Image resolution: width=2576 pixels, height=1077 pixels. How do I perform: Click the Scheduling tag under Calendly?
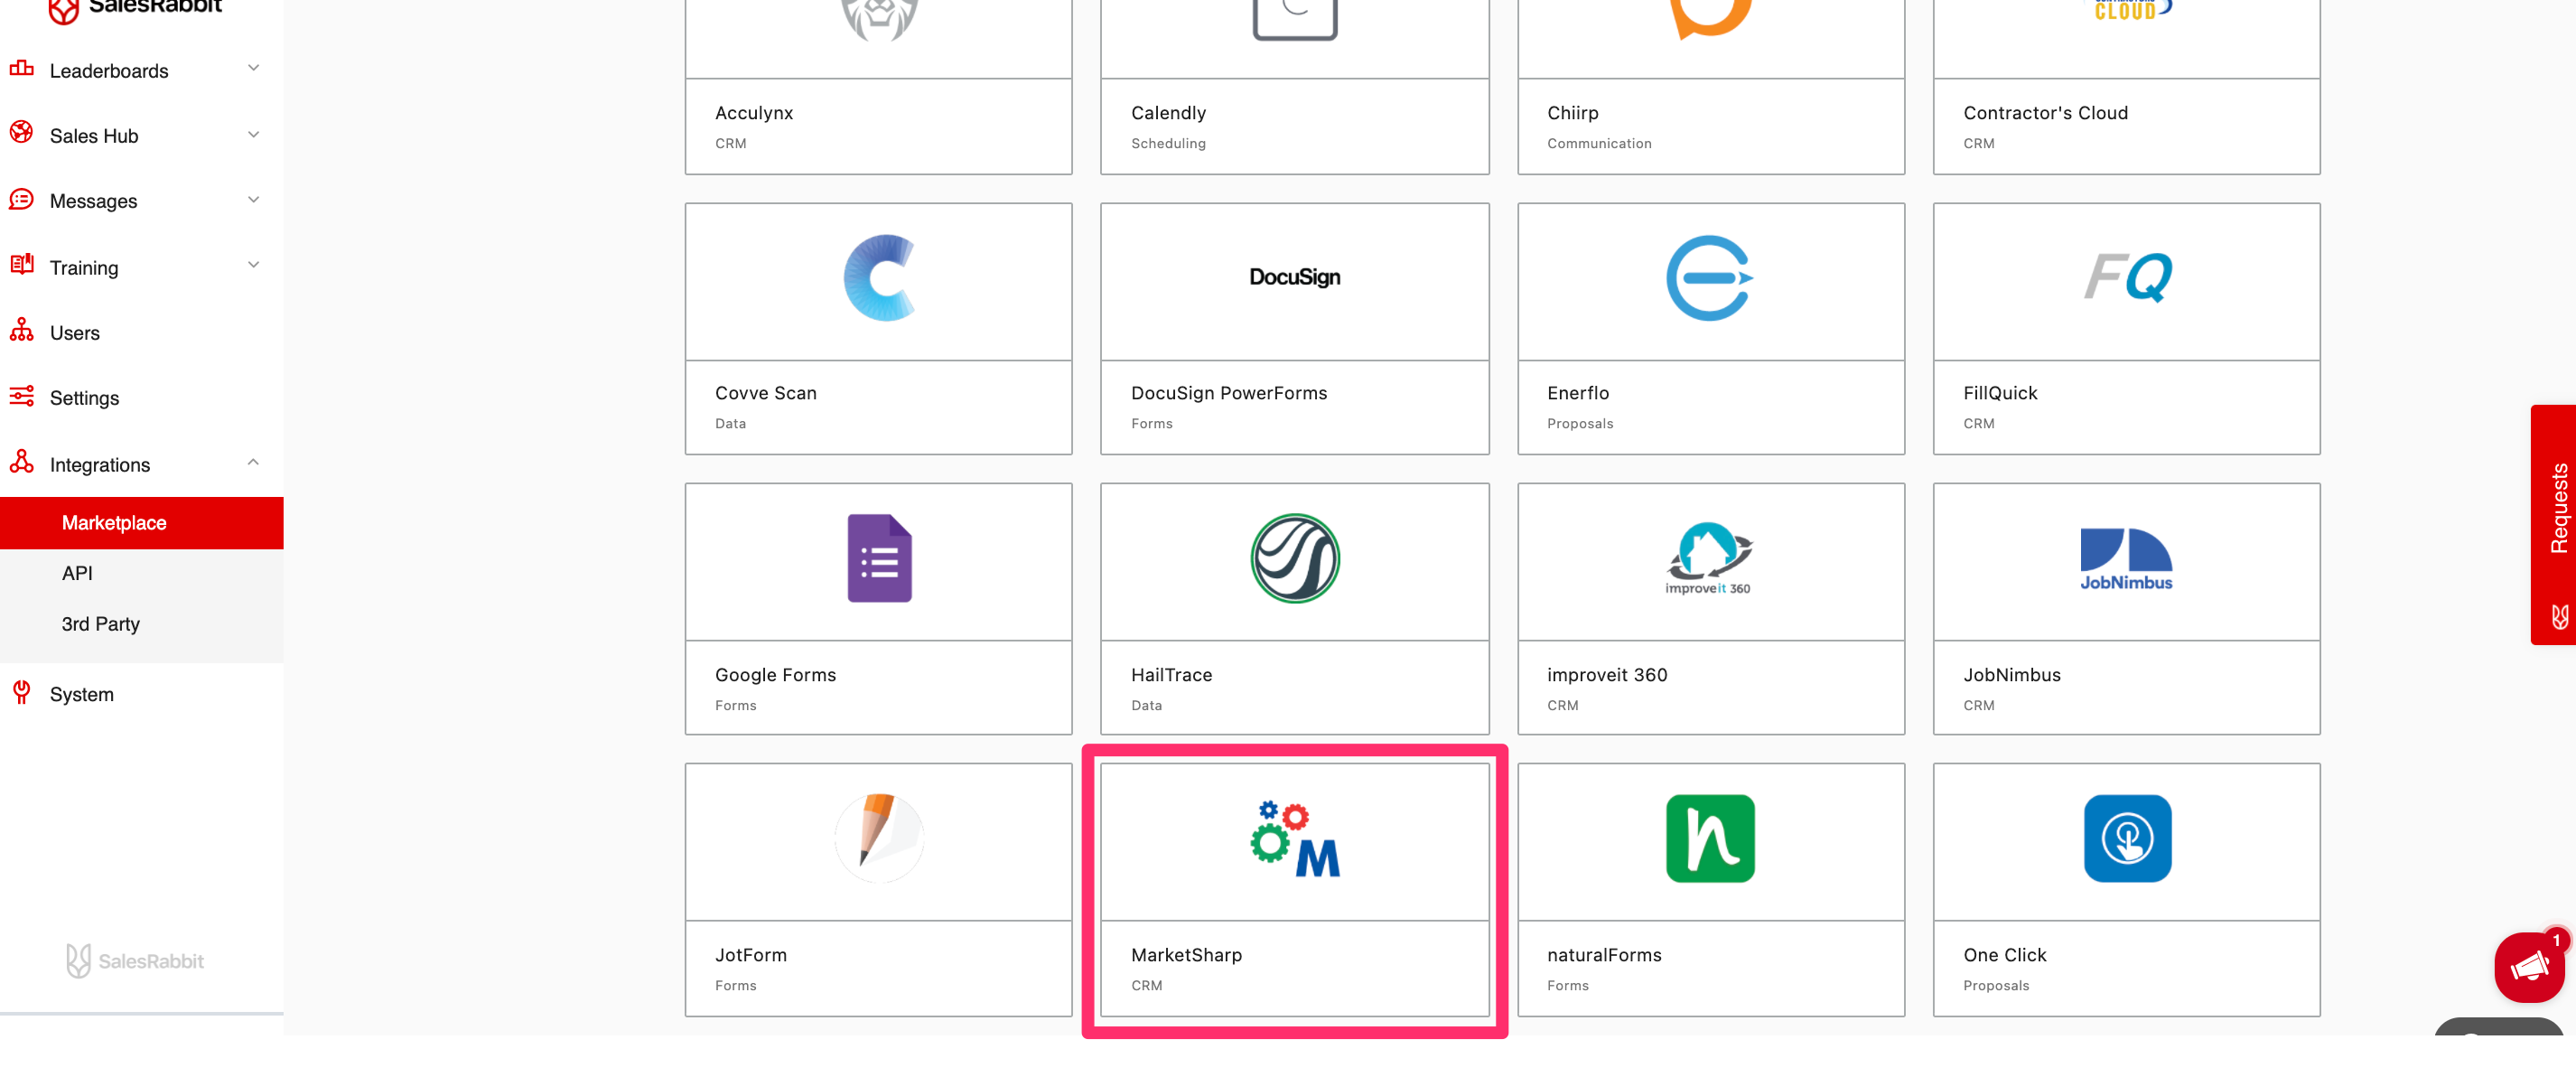1167,144
